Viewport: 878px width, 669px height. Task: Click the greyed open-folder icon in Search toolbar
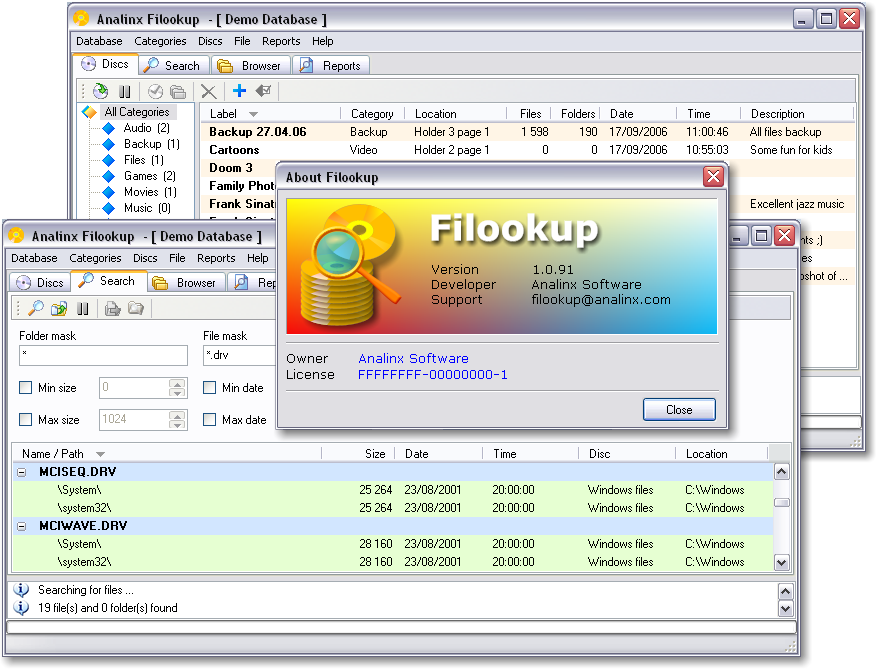point(136,308)
